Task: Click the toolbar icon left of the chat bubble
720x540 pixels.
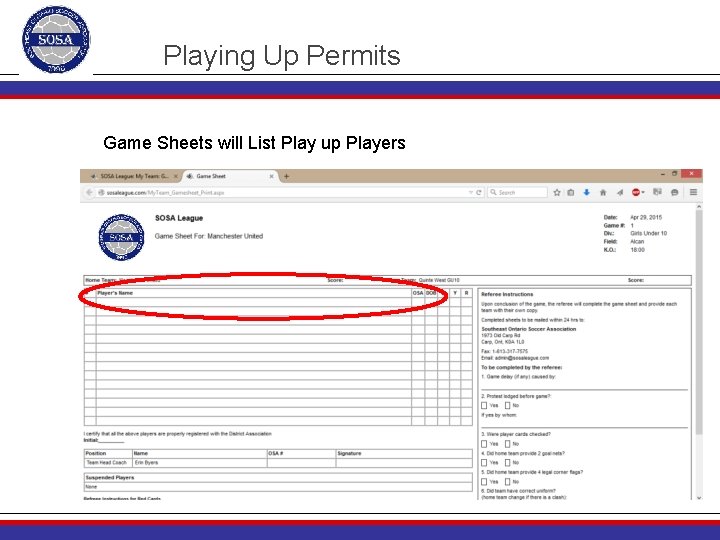Action: pyautogui.click(x=658, y=192)
